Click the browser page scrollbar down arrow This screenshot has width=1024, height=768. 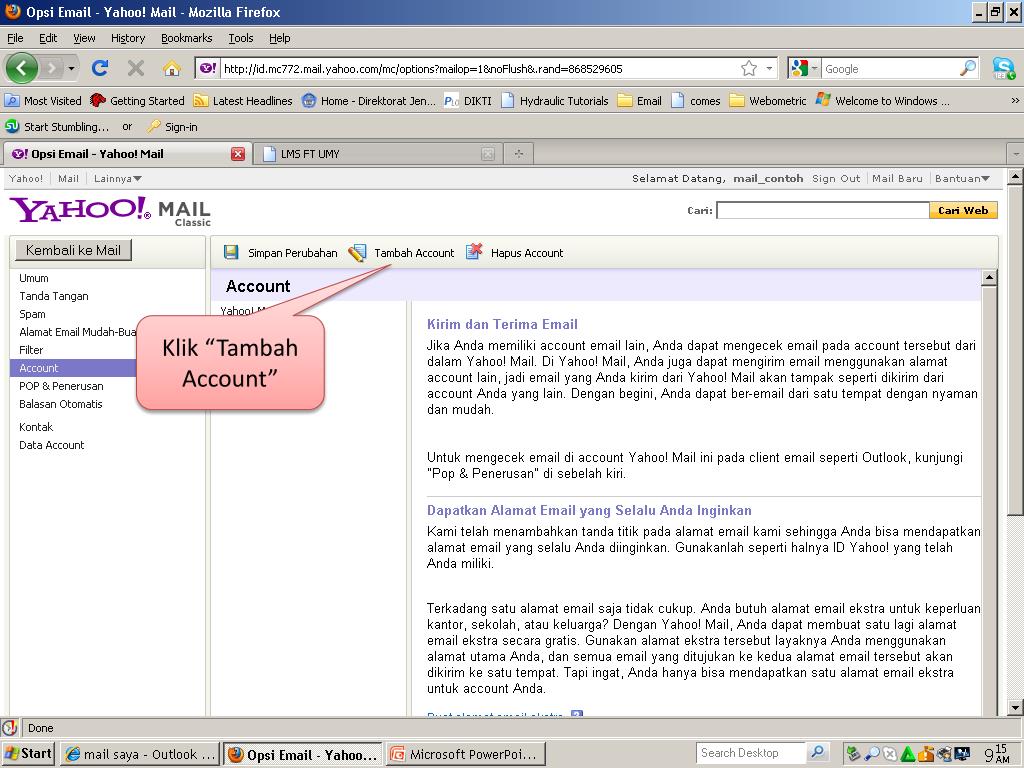[1015, 707]
